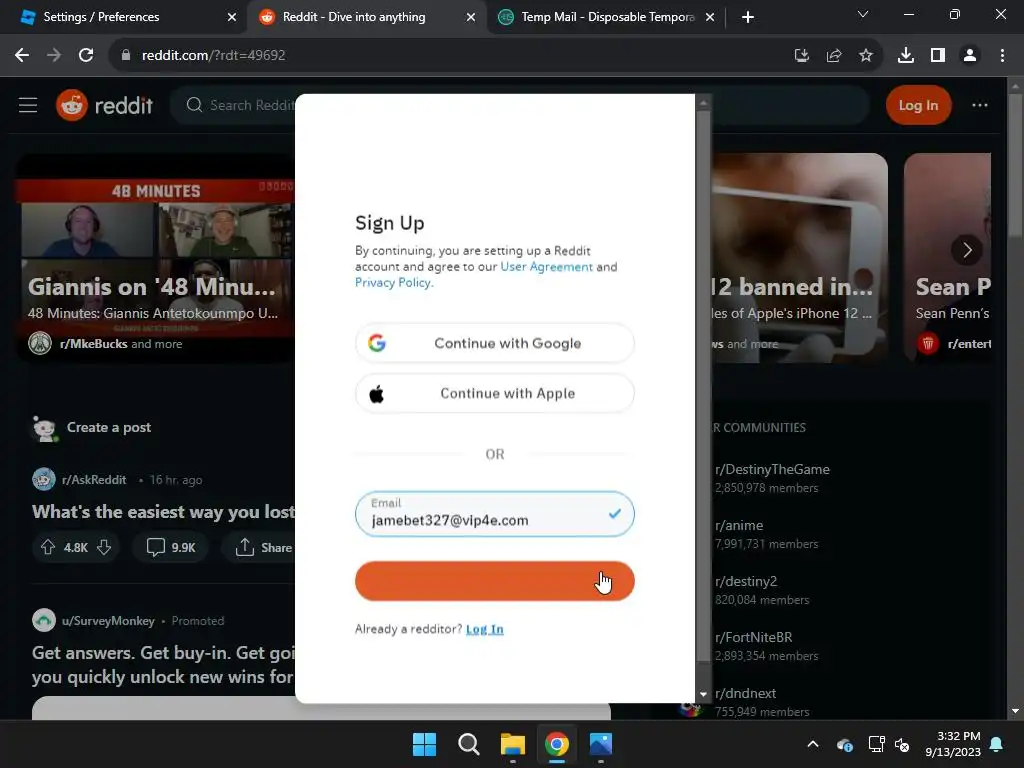Open r/FortNiteBR community

pos(753,637)
